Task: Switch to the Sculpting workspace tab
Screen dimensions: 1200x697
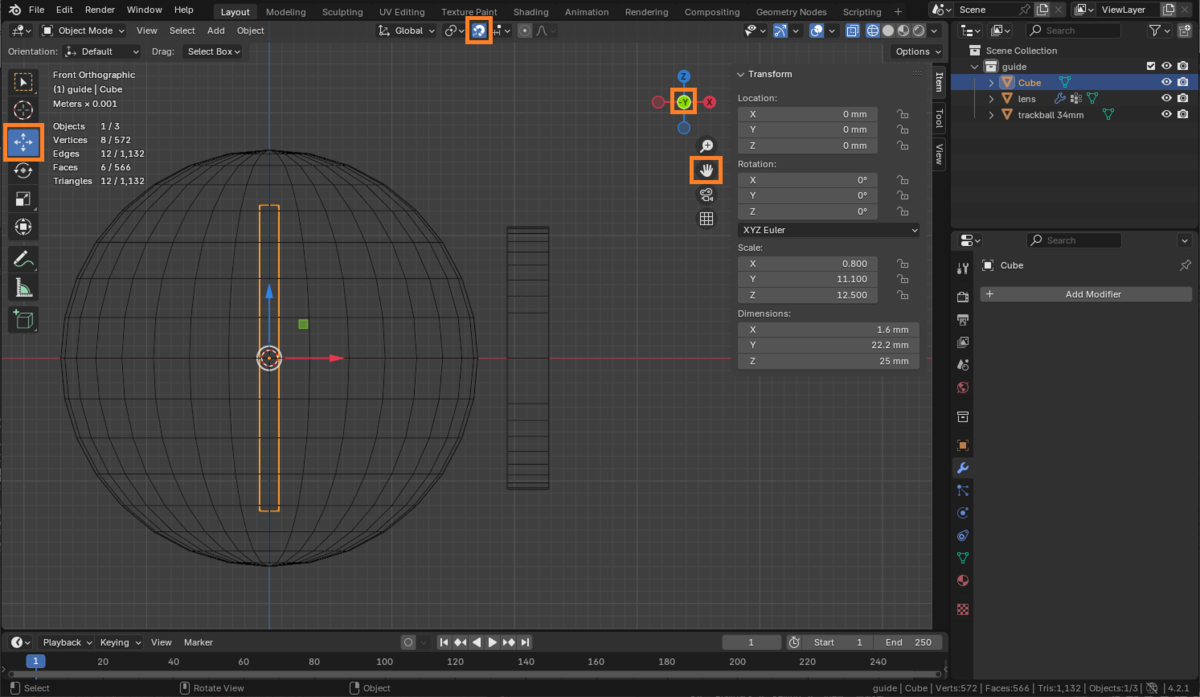Action: click(x=342, y=12)
